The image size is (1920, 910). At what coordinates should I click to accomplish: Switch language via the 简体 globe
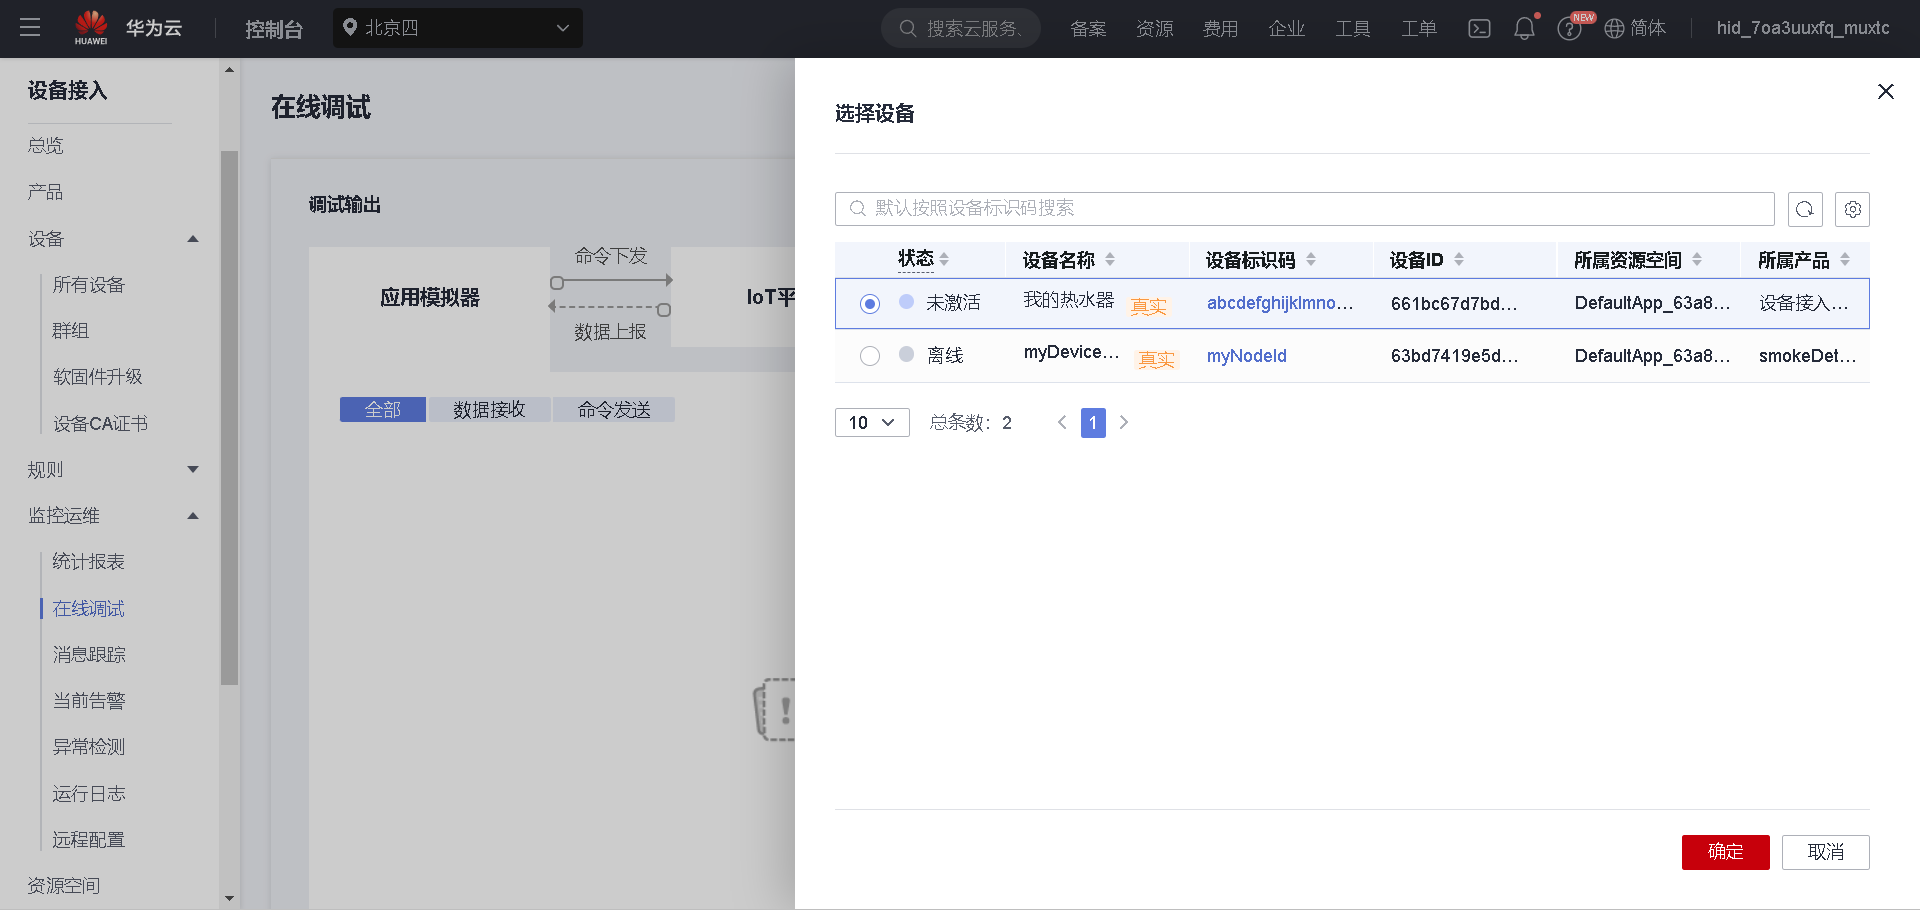point(1635,28)
